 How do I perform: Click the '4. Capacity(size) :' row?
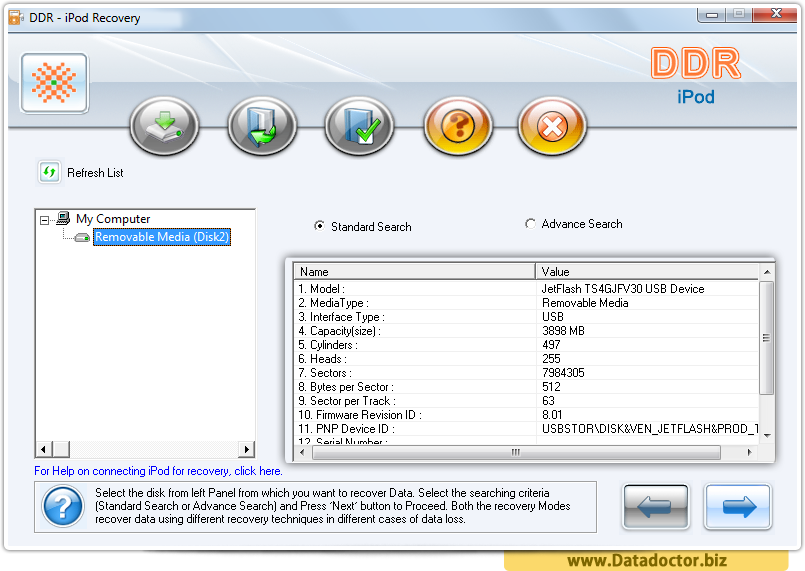pyautogui.click(x=526, y=331)
